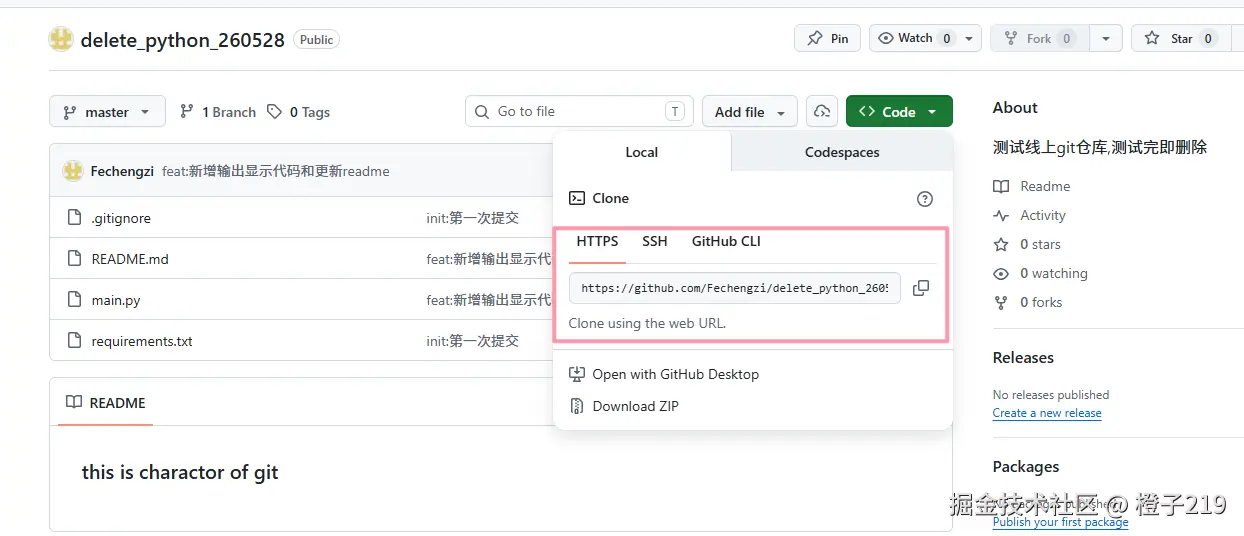Viewport: 1244px width, 536px height.
Task: Open the Fechengzi commit author link
Action: [122, 171]
